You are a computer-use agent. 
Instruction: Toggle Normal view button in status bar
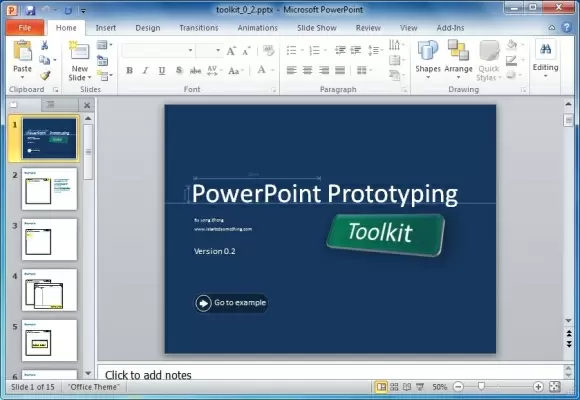tap(381, 387)
